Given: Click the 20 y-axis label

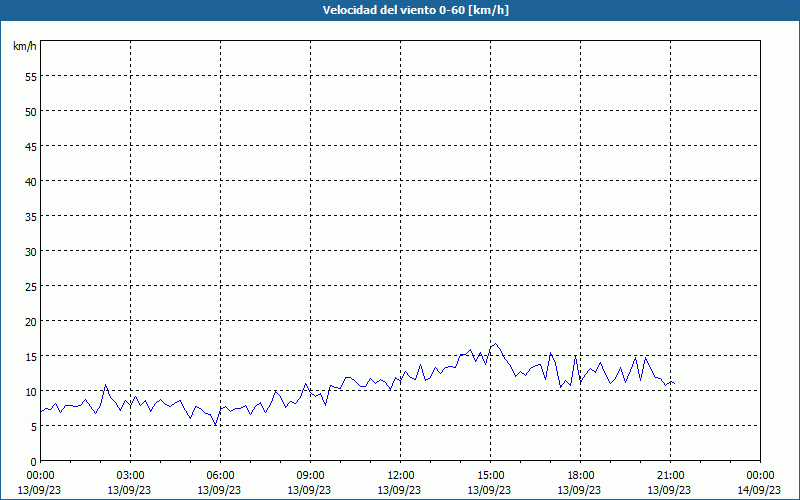Looking at the screenshot, I should pos(31,322).
